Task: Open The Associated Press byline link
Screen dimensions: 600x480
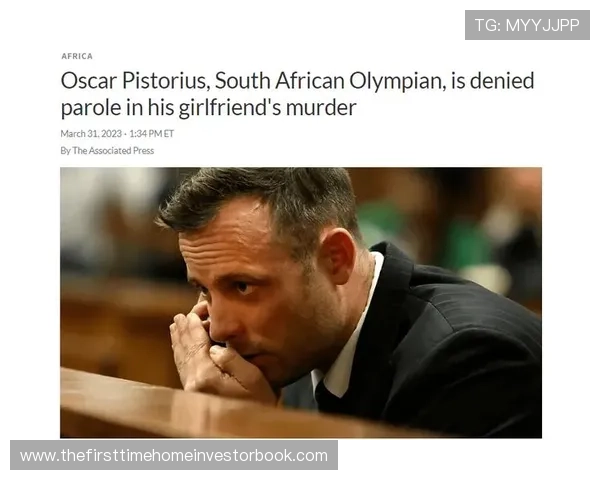Action: point(113,150)
